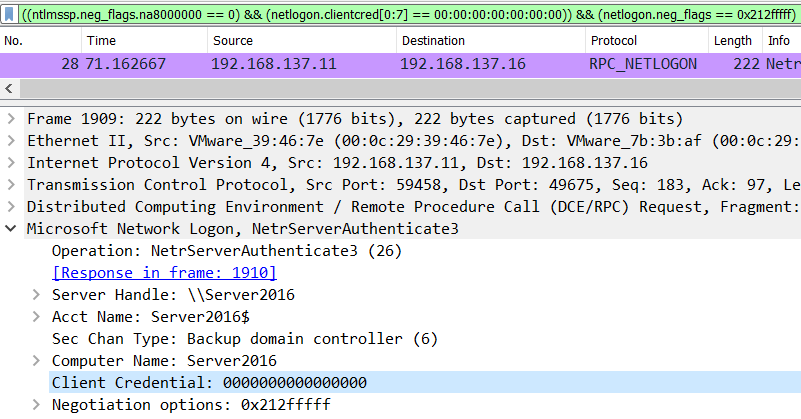Expand the Ethernet II section

tap(11, 141)
